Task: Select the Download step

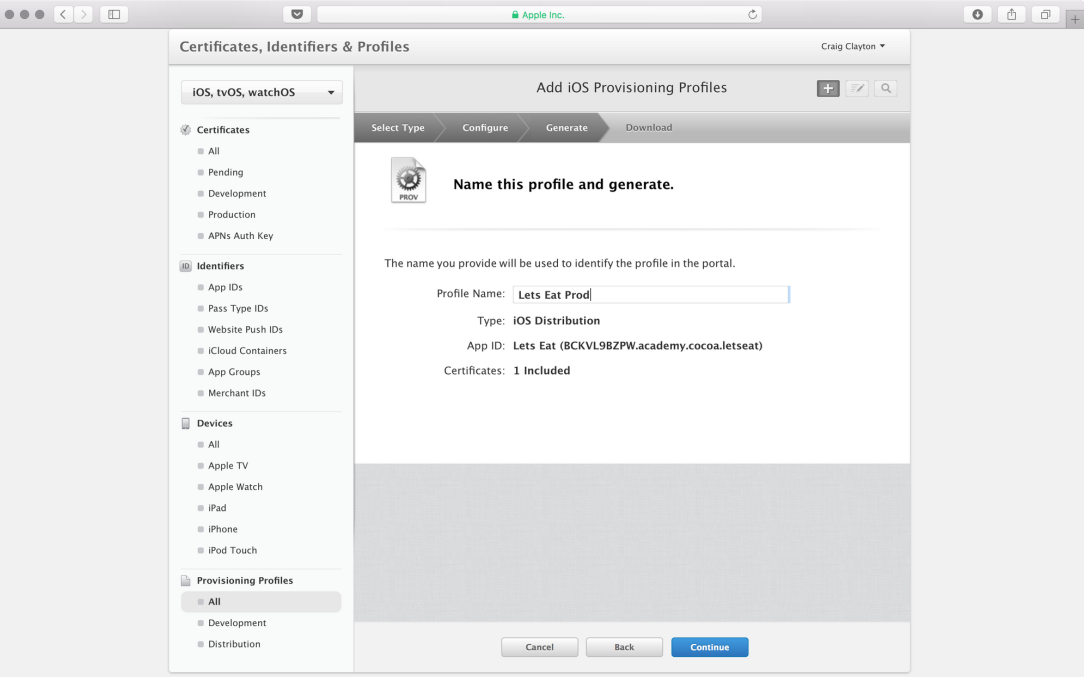Action: coord(649,128)
